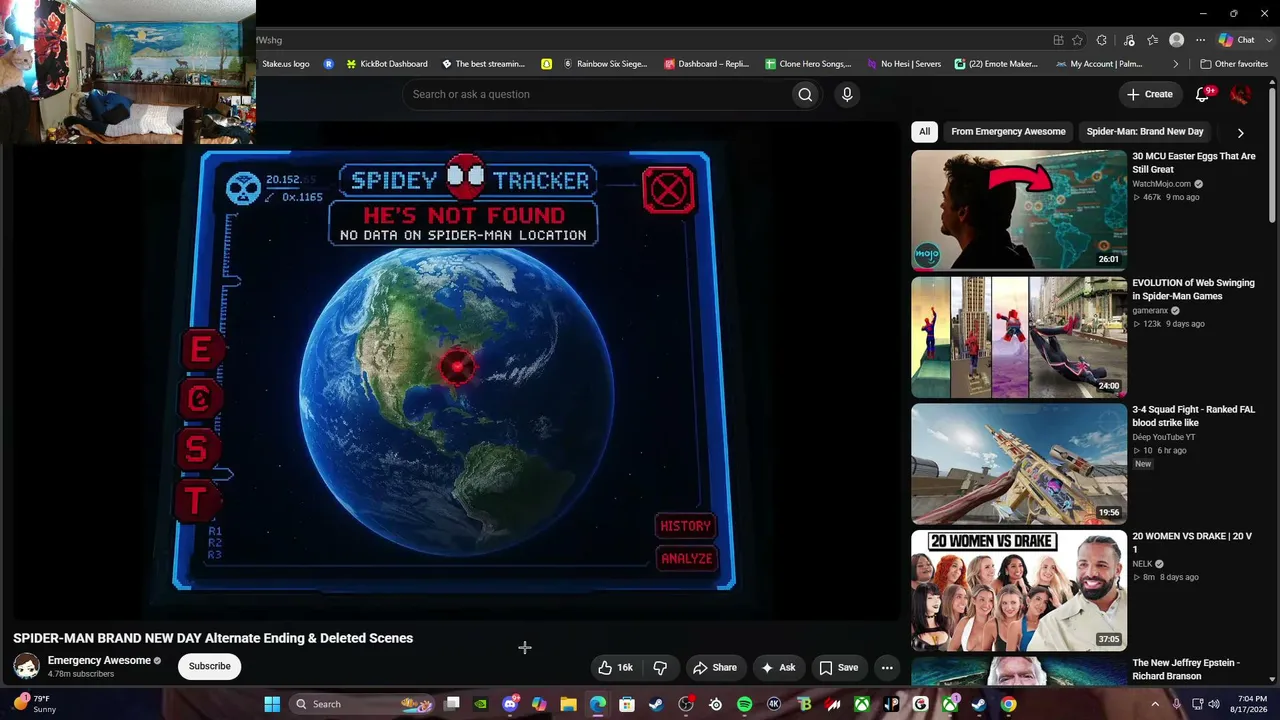Dislike the video with thumbs down
The image size is (1280, 720).
[660, 667]
